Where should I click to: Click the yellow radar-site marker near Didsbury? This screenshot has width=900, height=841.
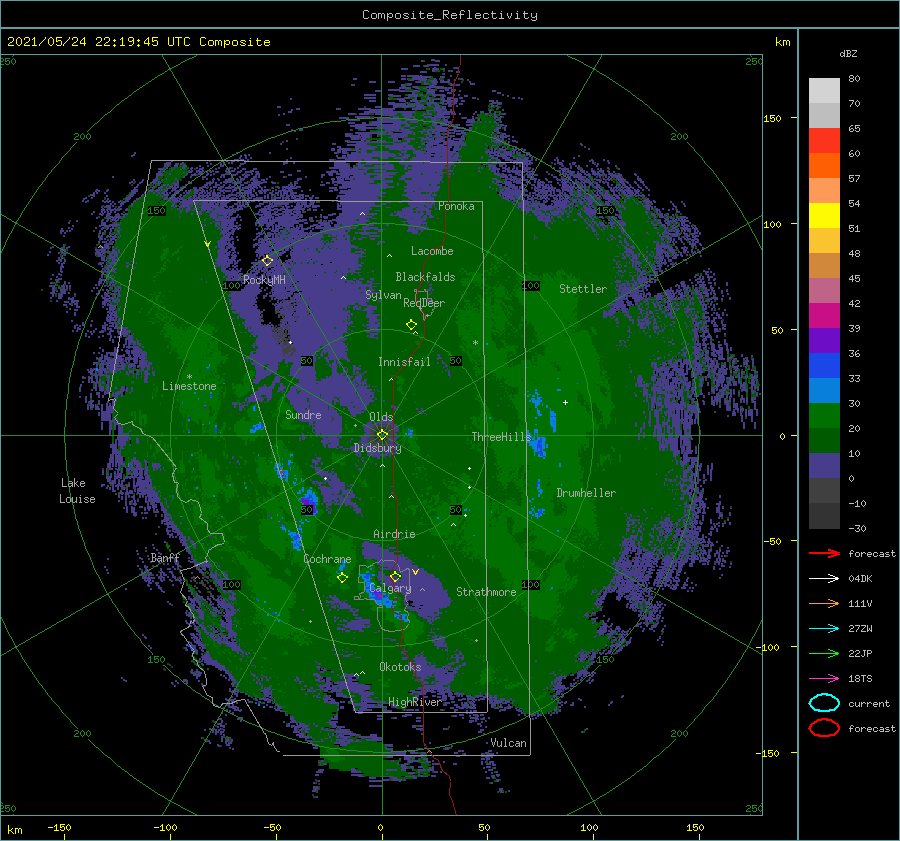coord(382,435)
